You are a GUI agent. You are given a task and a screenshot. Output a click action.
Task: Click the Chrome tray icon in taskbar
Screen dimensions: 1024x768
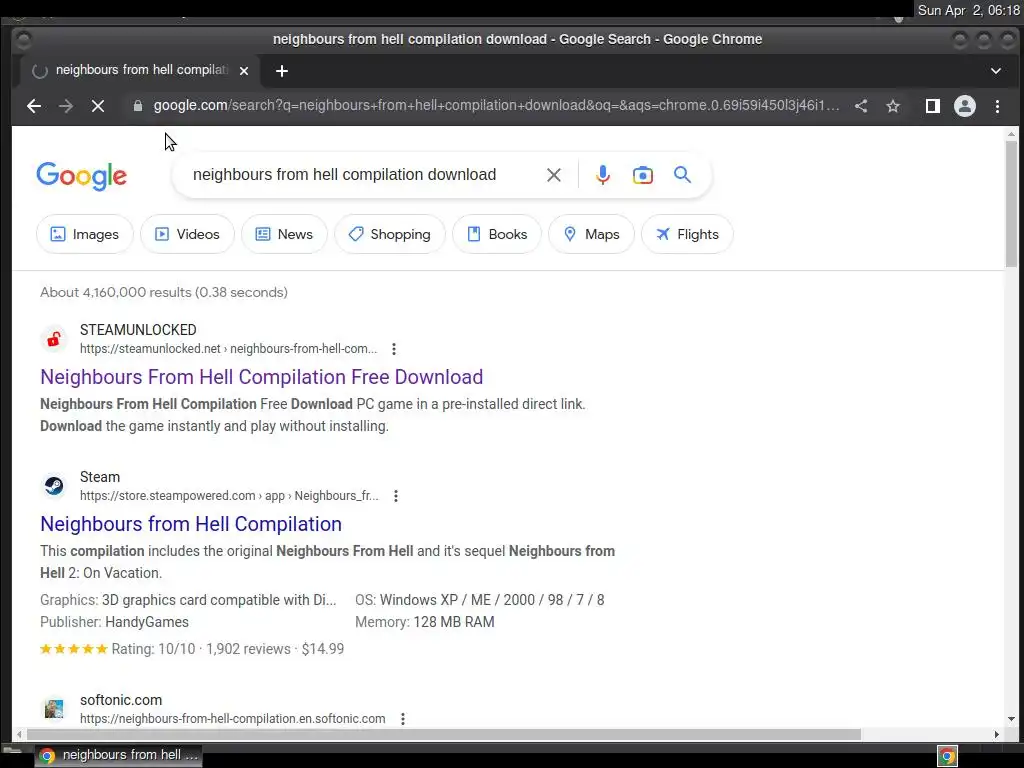(947, 756)
